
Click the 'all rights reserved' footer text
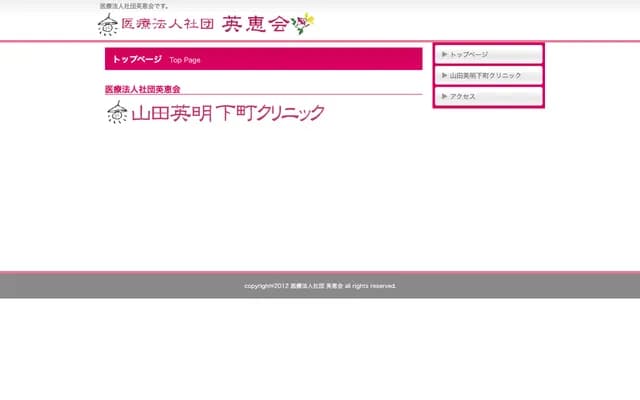click(x=370, y=286)
